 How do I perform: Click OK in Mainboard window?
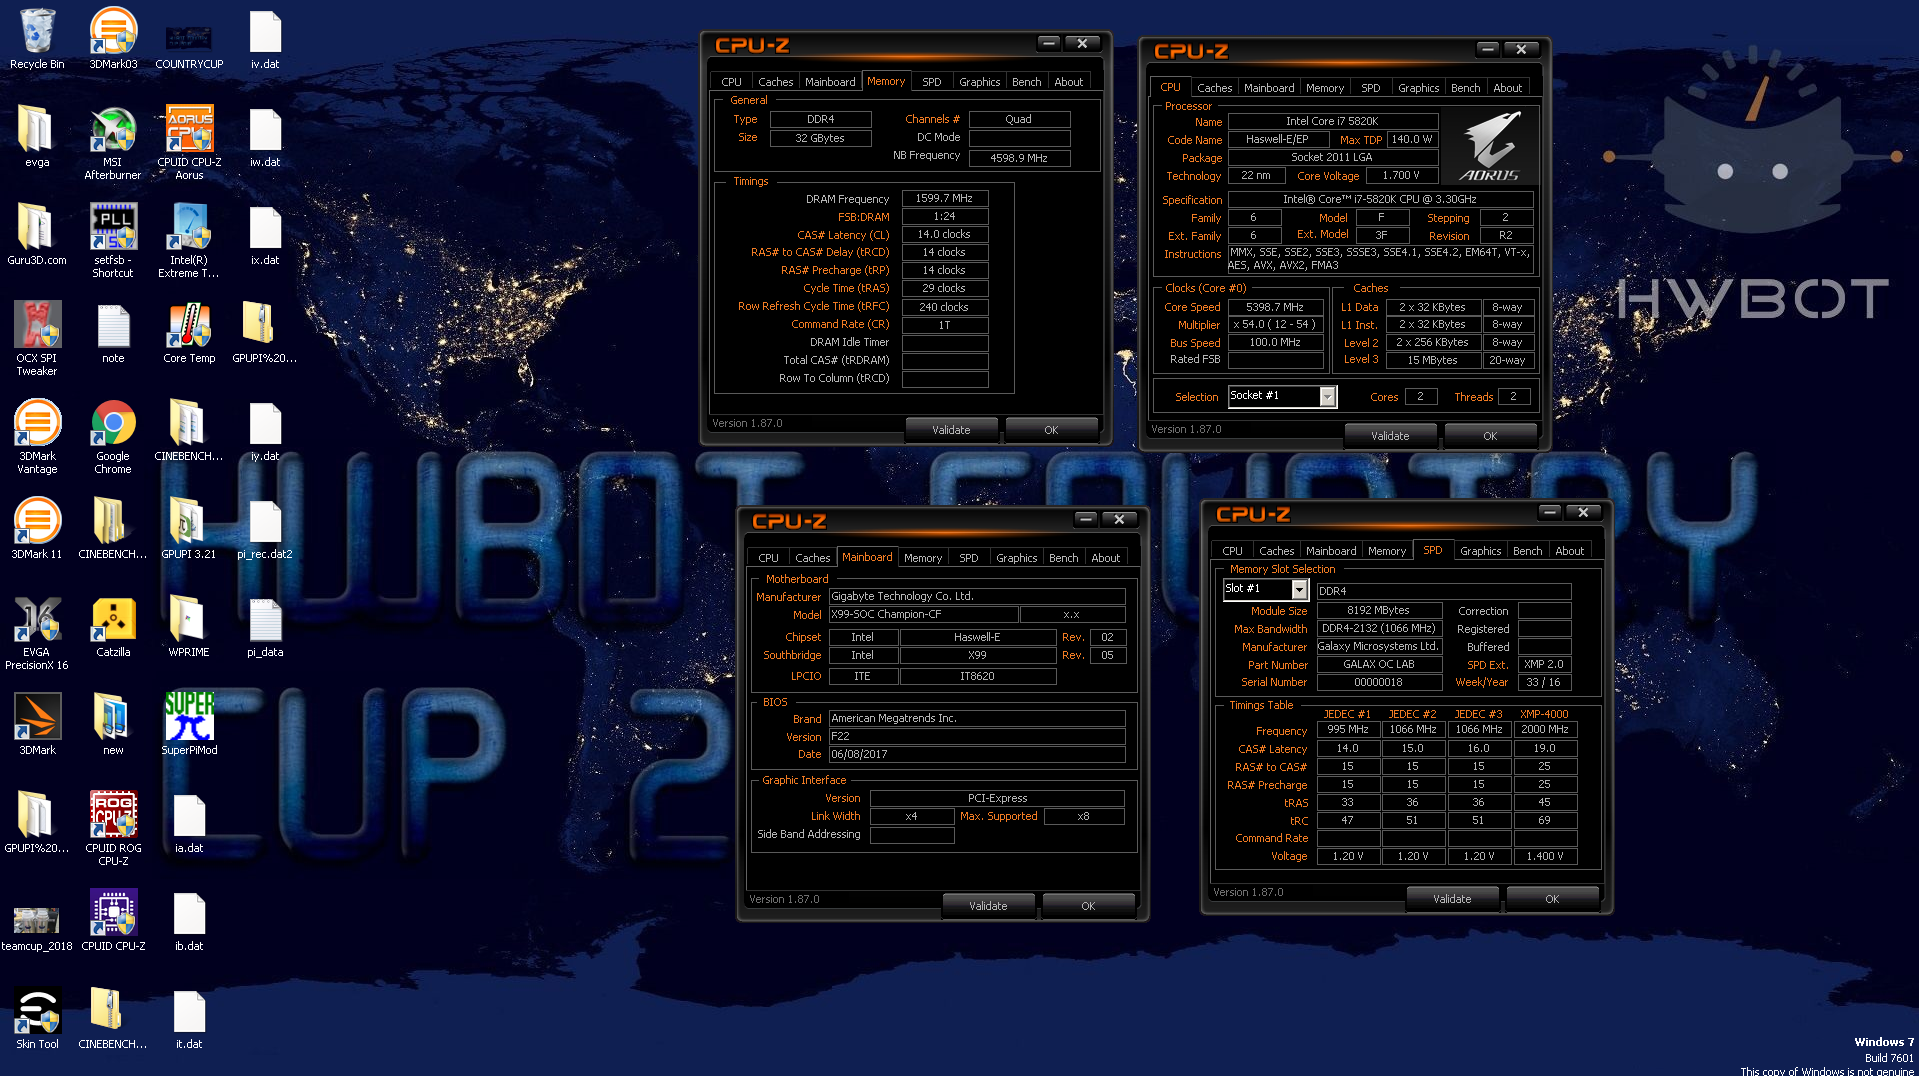[x=1088, y=906]
